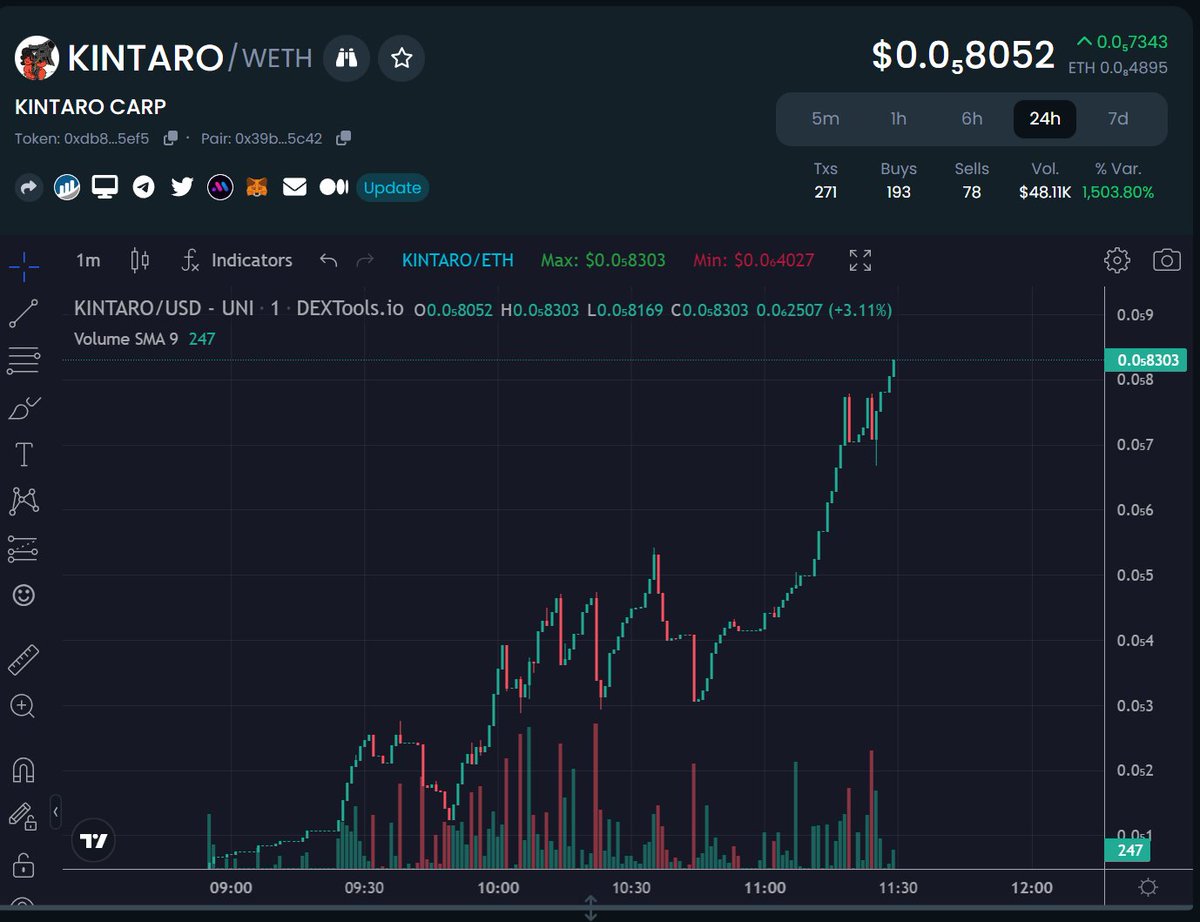Select the text annotation tool

[24, 455]
